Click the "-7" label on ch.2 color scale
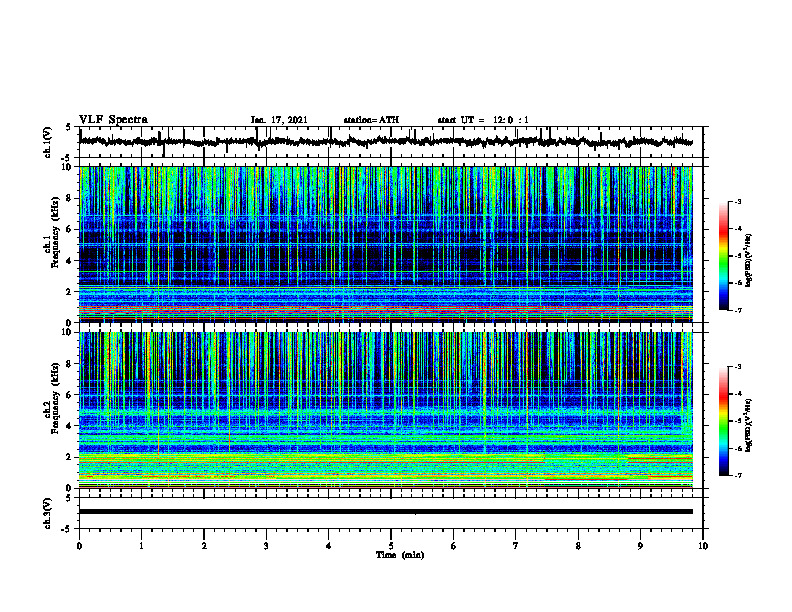 (738, 476)
